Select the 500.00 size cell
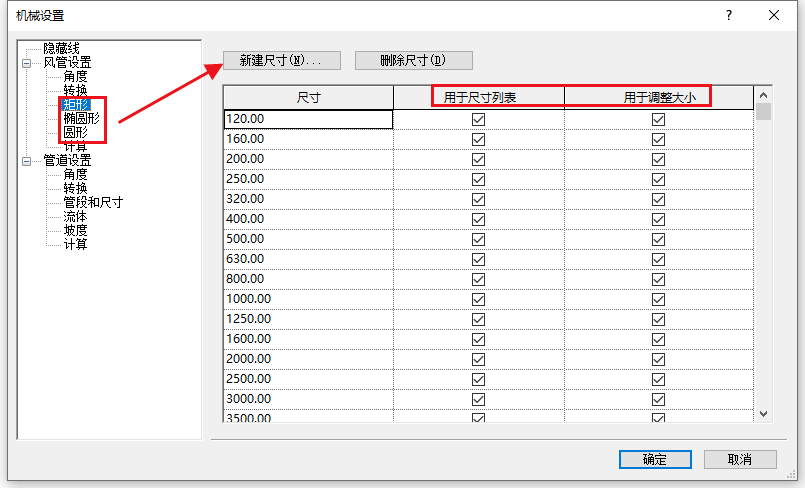 point(309,239)
